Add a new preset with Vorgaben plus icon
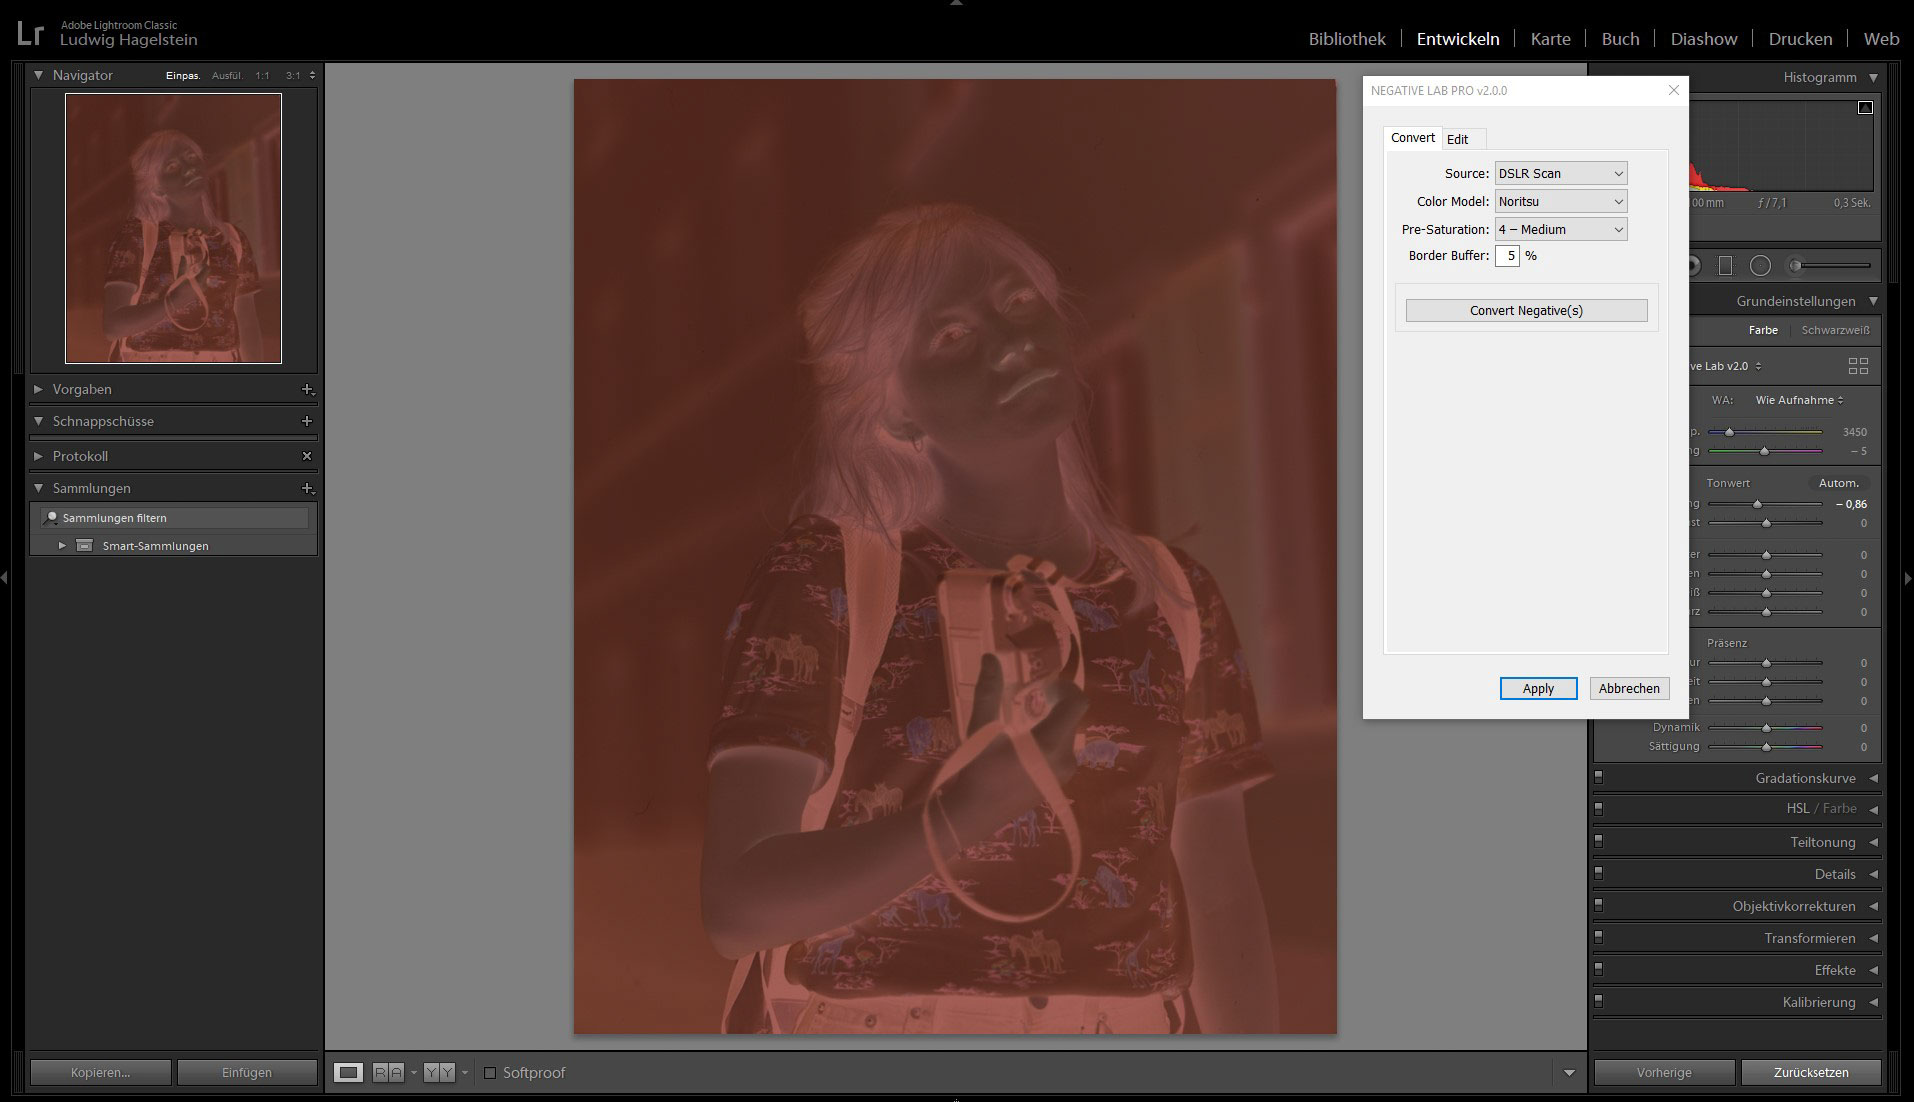Viewport: 1914px width, 1102px height. click(x=308, y=389)
